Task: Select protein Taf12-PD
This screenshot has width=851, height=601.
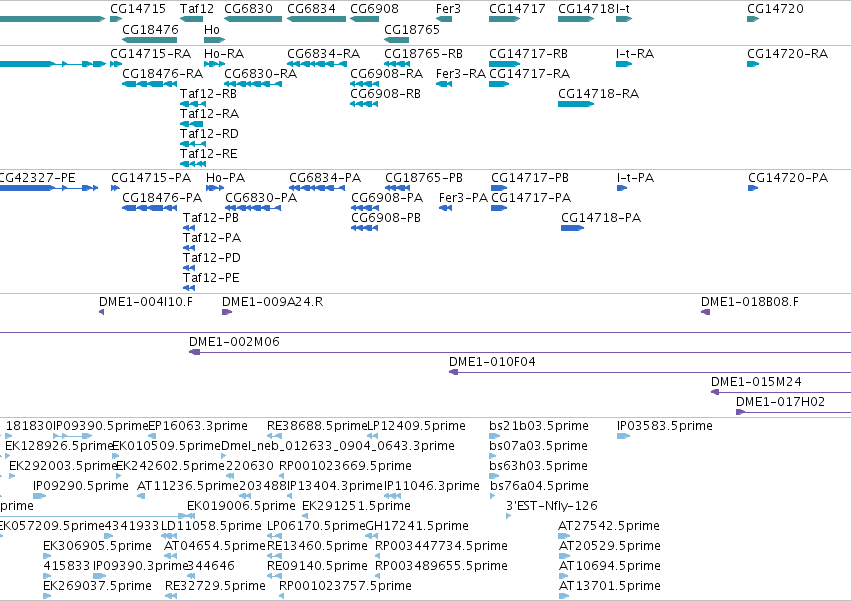Action: [x=212, y=258]
